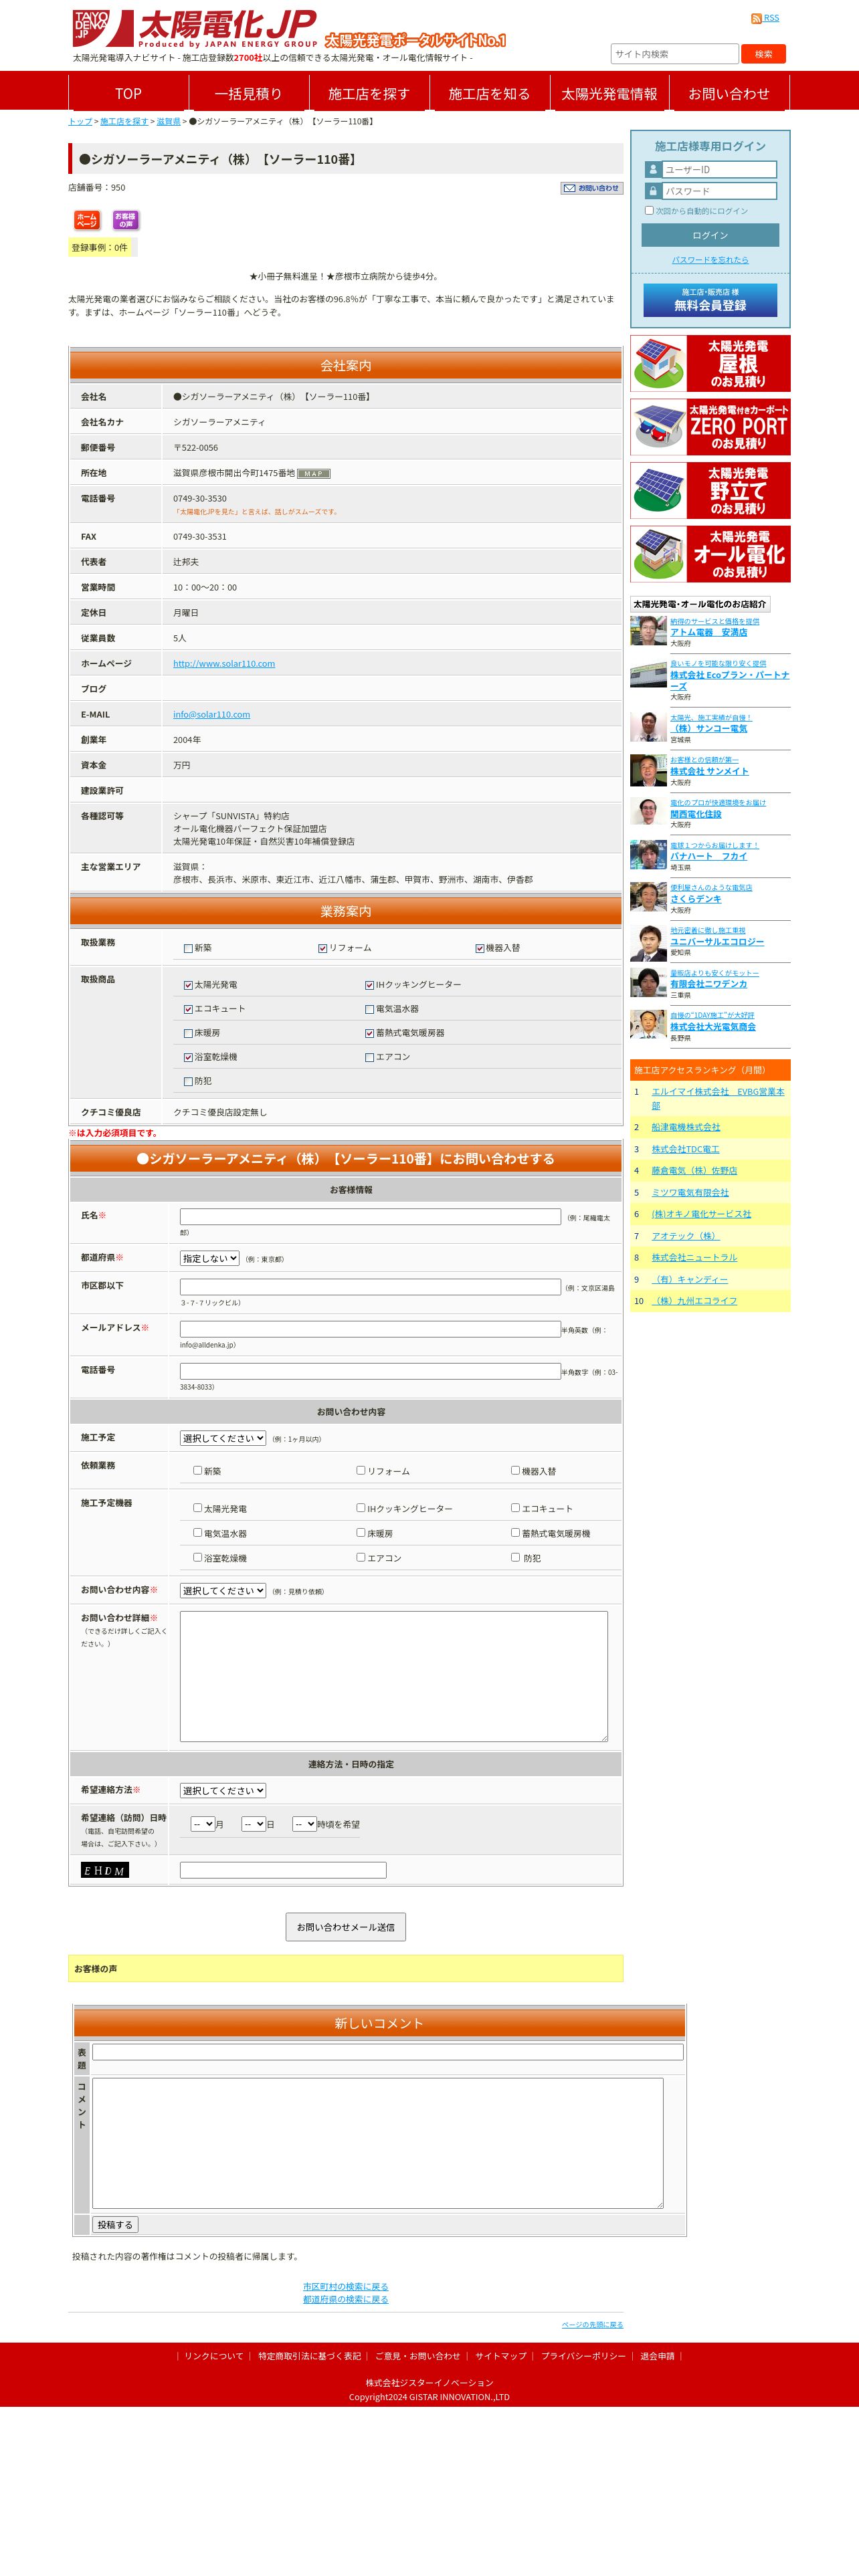Tick the 機器入替 checkbox in 依頼業務
Image resolution: width=859 pixels, height=2576 pixels.
[x=515, y=1471]
